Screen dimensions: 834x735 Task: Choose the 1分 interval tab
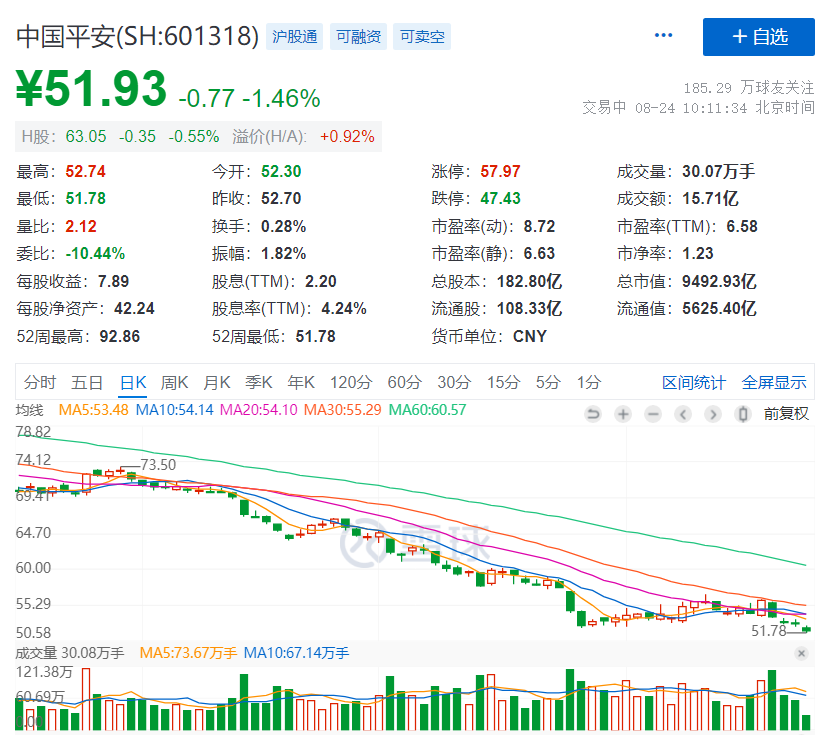pos(589,382)
